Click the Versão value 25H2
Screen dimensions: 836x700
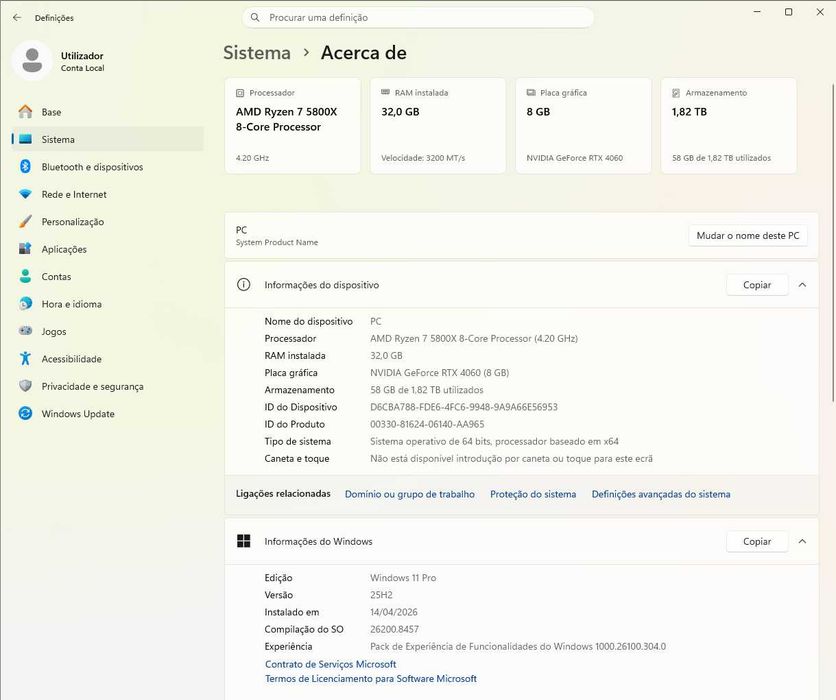tap(381, 595)
